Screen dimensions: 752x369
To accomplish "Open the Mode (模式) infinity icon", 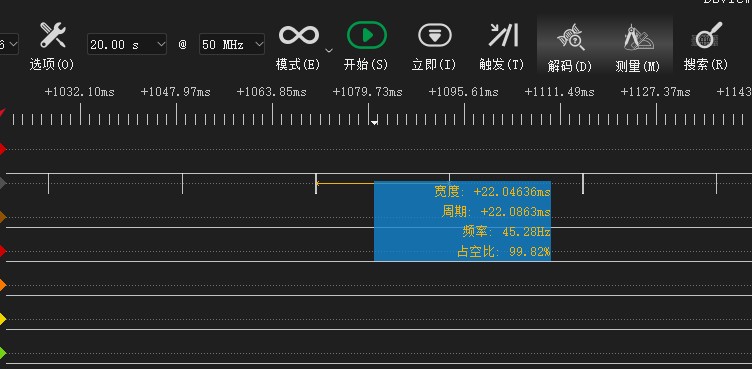I will point(298,36).
